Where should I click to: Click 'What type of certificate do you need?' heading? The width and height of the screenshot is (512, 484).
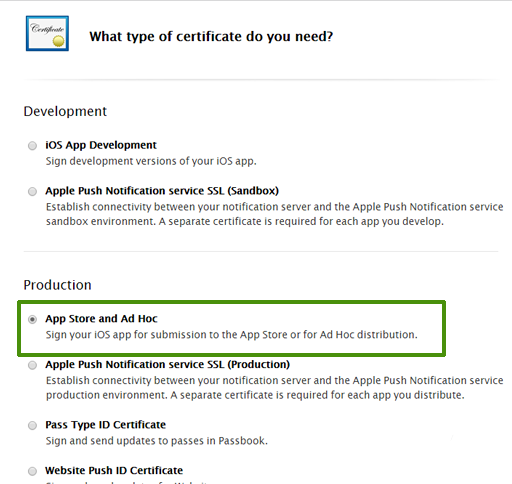click(x=211, y=36)
